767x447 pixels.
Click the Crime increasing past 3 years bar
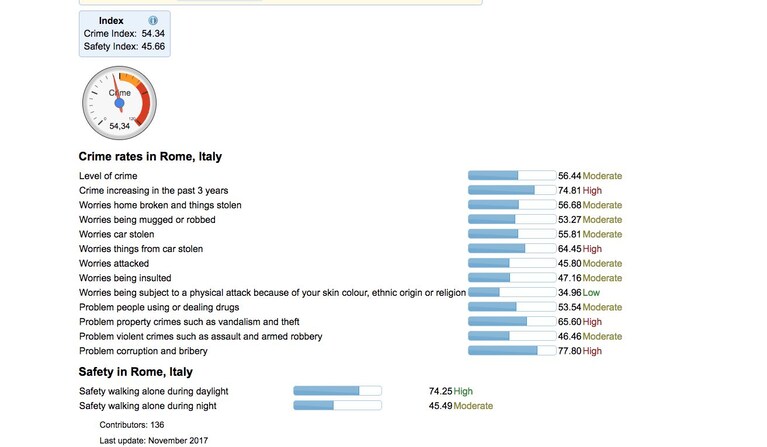click(512, 190)
